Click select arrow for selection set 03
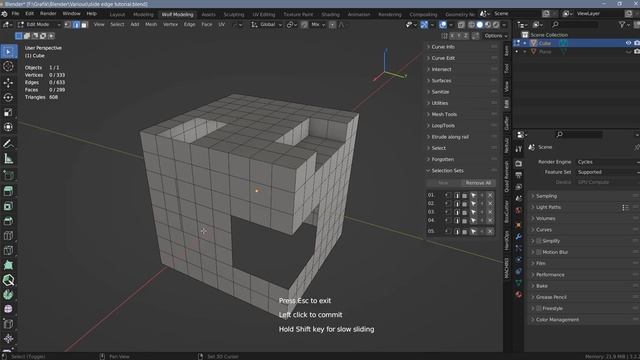This screenshot has height=360, width=640. pyautogui.click(x=473, y=212)
